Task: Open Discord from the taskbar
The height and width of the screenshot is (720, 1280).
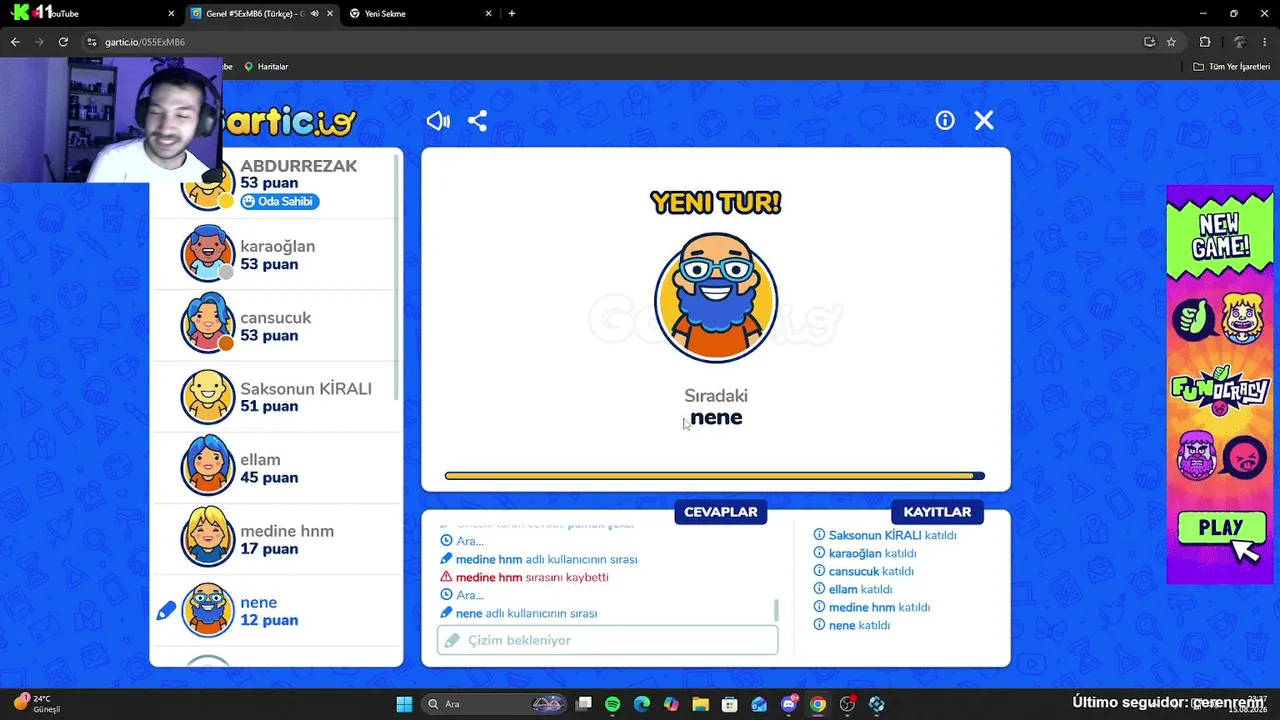Action: click(789, 704)
